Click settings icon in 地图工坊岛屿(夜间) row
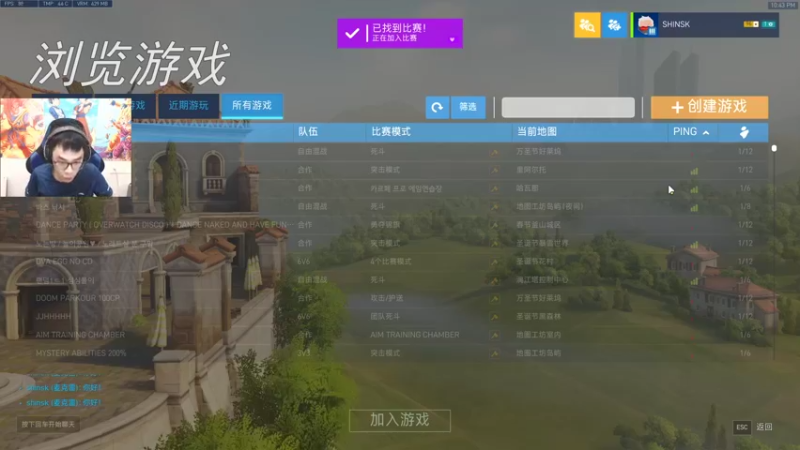Screen dimensions: 800x450 pyautogui.click(x=494, y=207)
